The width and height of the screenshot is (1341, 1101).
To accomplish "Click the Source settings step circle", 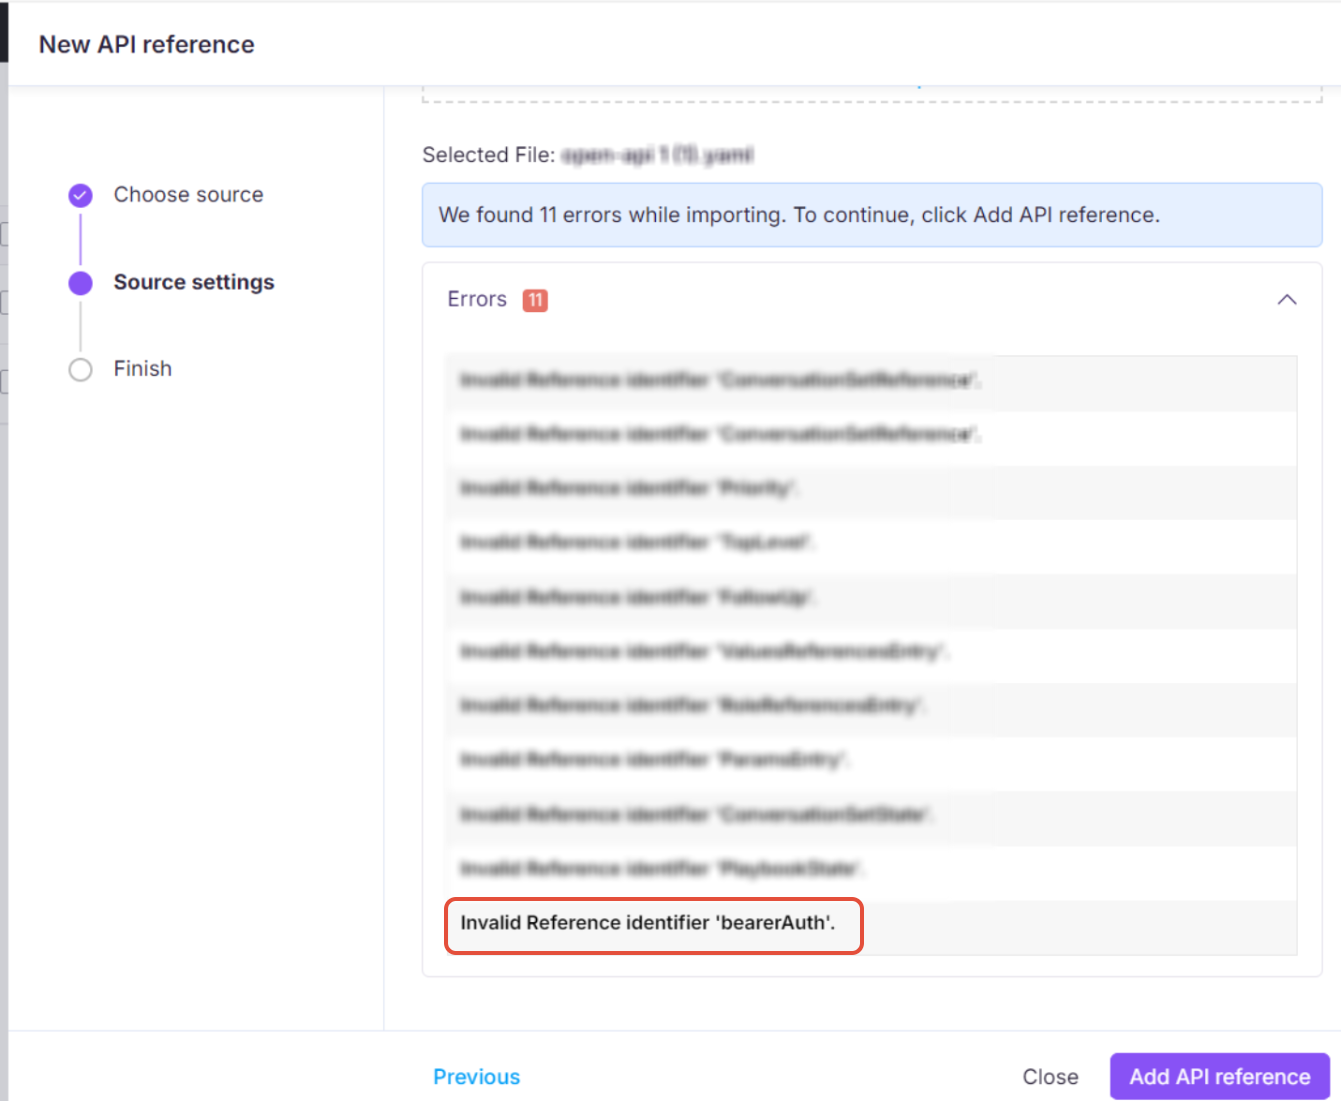I will click(x=81, y=283).
